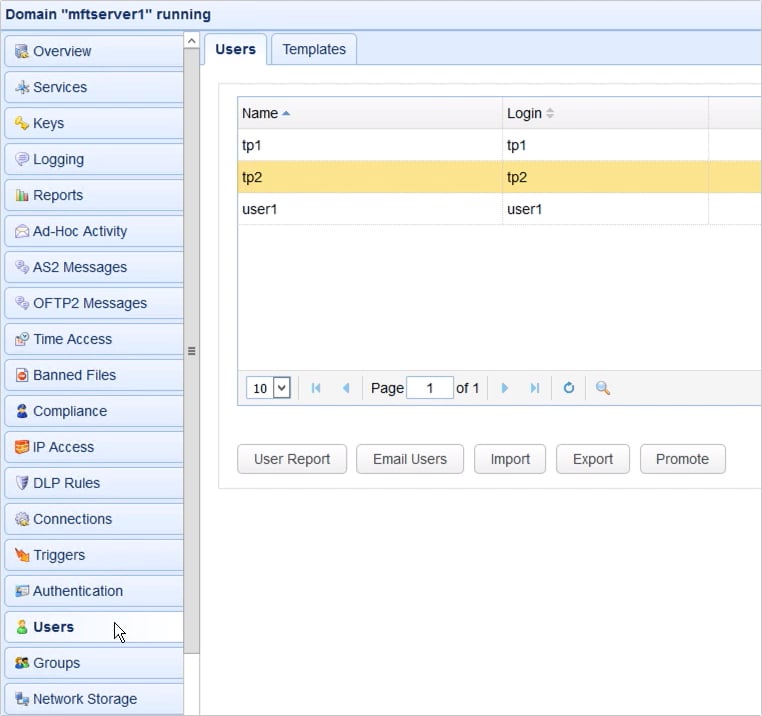Screen dimensions: 762x716
Task: Switch to the Templates tab
Action: point(314,49)
